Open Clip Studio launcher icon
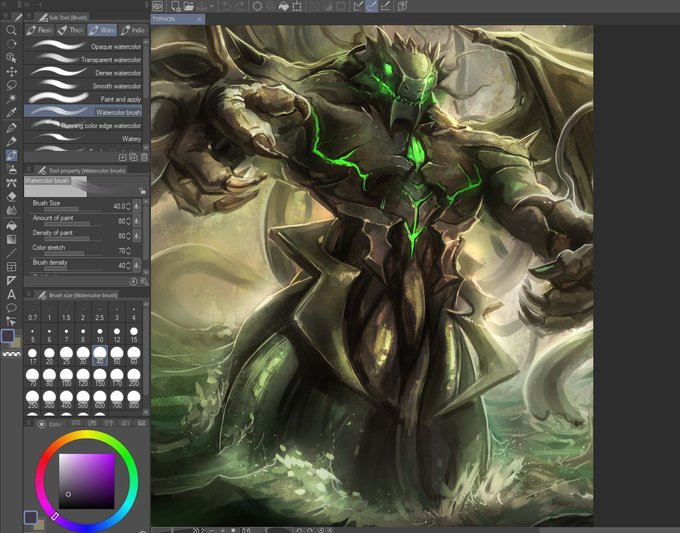This screenshot has width=680, height=533. click(x=157, y=6)
